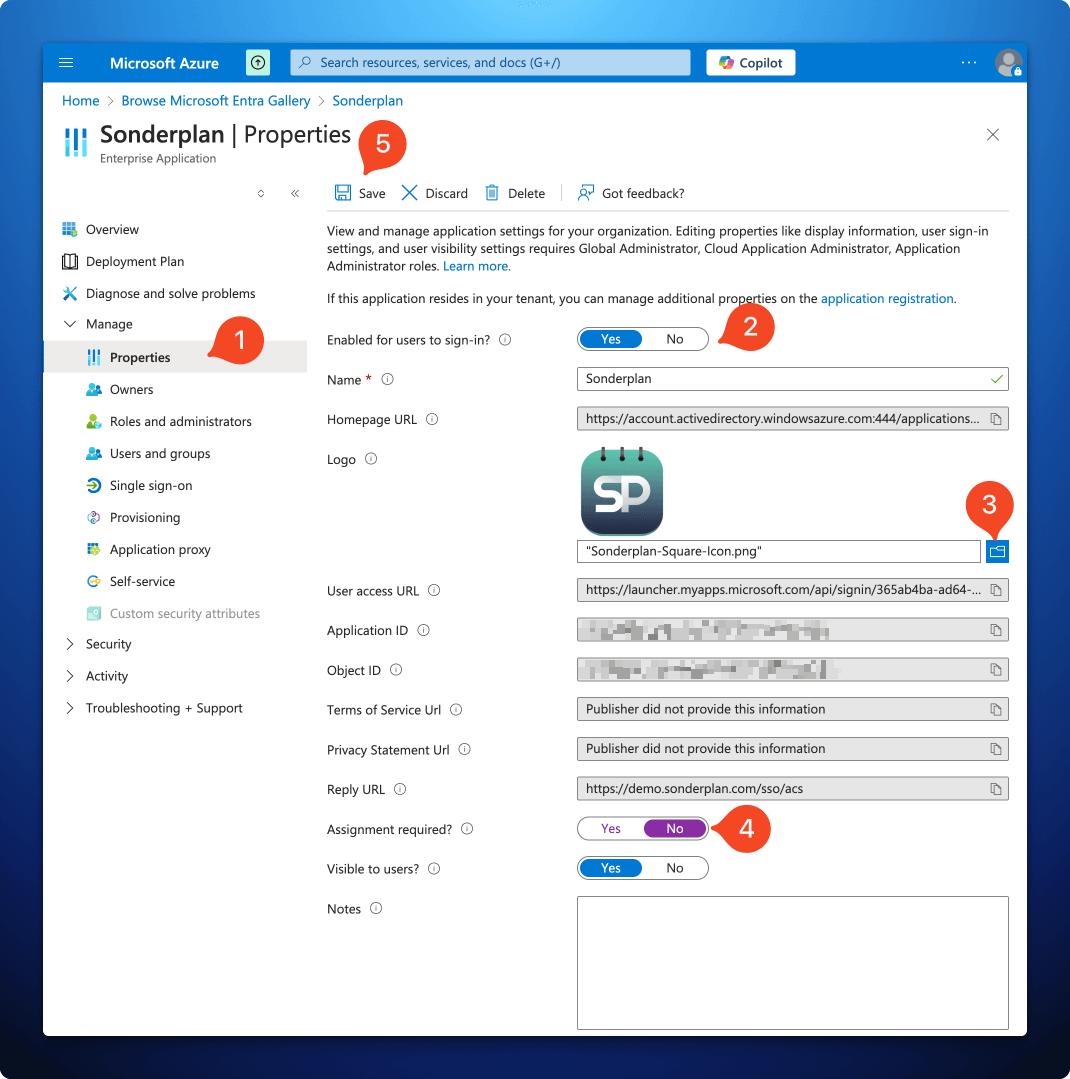
Task: Discard pending changes
Action: click(x=434, y=192)
